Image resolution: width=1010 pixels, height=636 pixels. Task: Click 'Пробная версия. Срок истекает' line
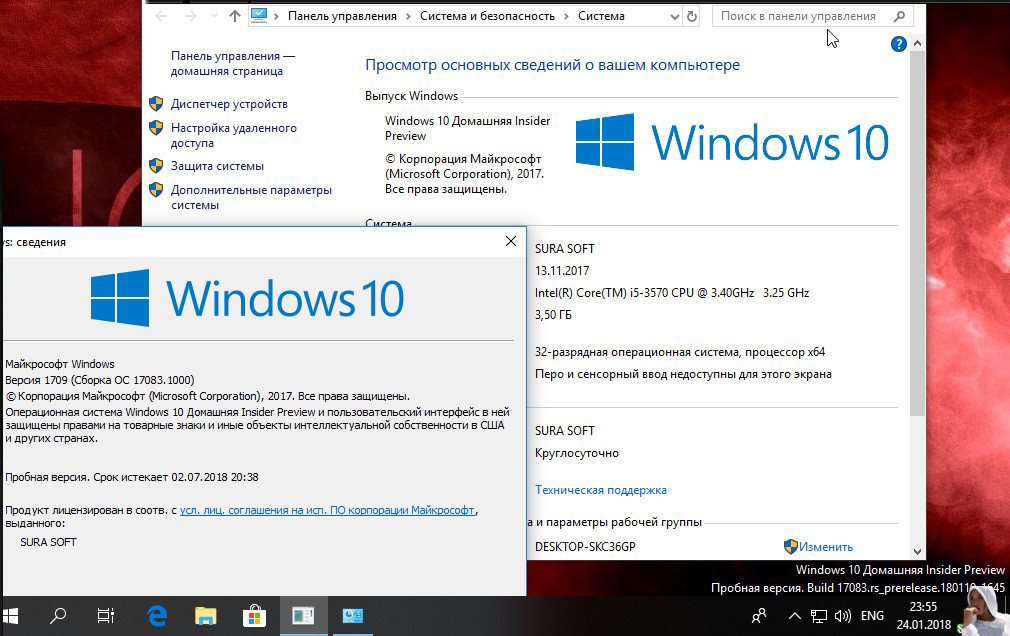[x=131, y=477]
